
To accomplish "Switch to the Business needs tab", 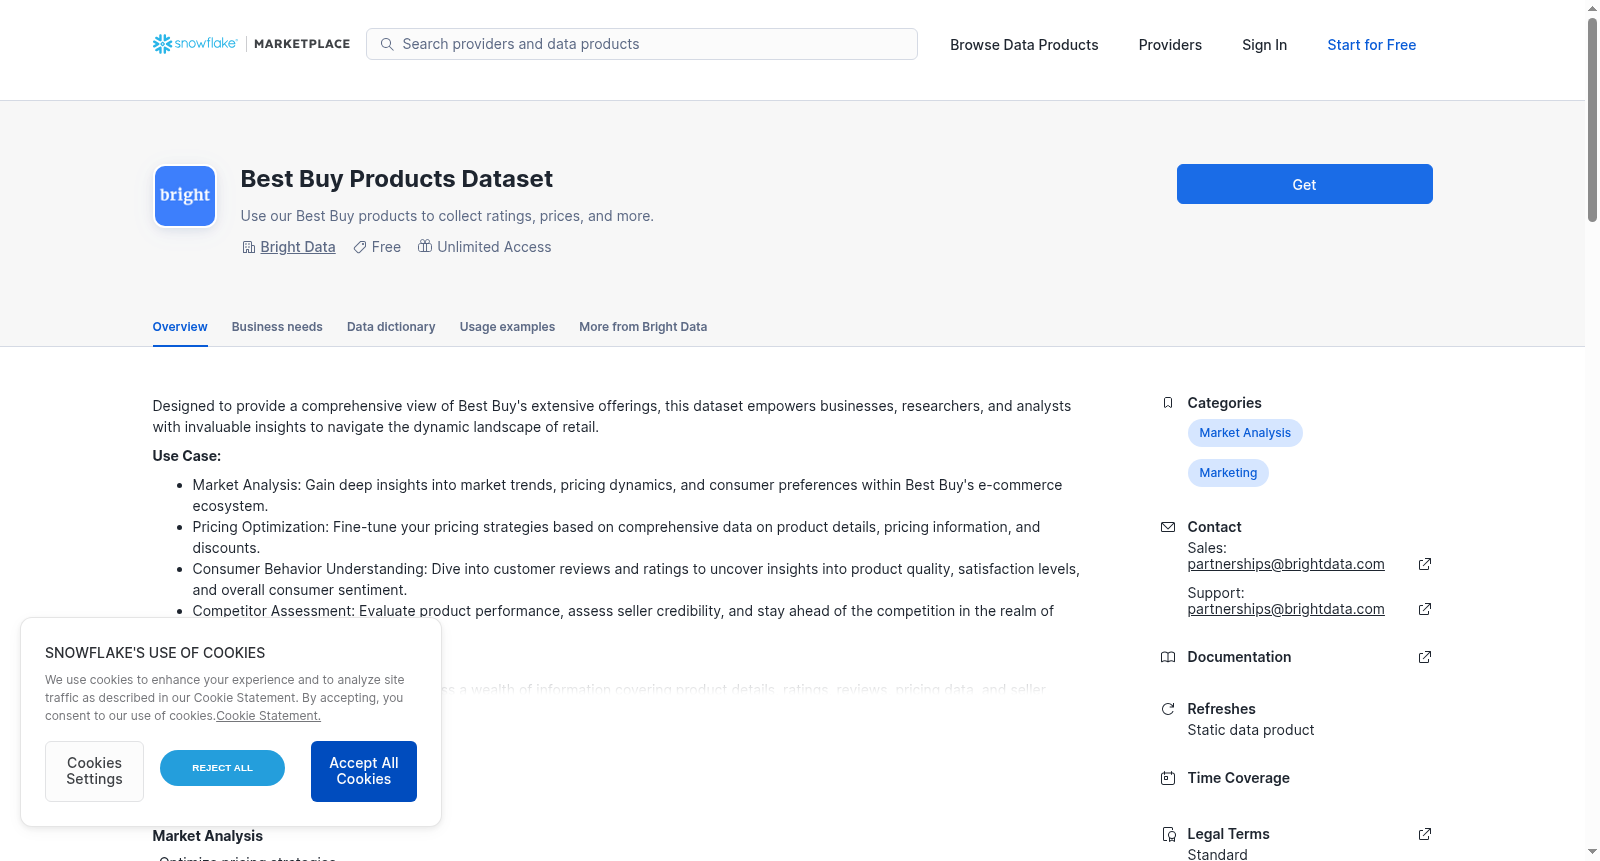I will pyautogui.click(x=277, y=327).
